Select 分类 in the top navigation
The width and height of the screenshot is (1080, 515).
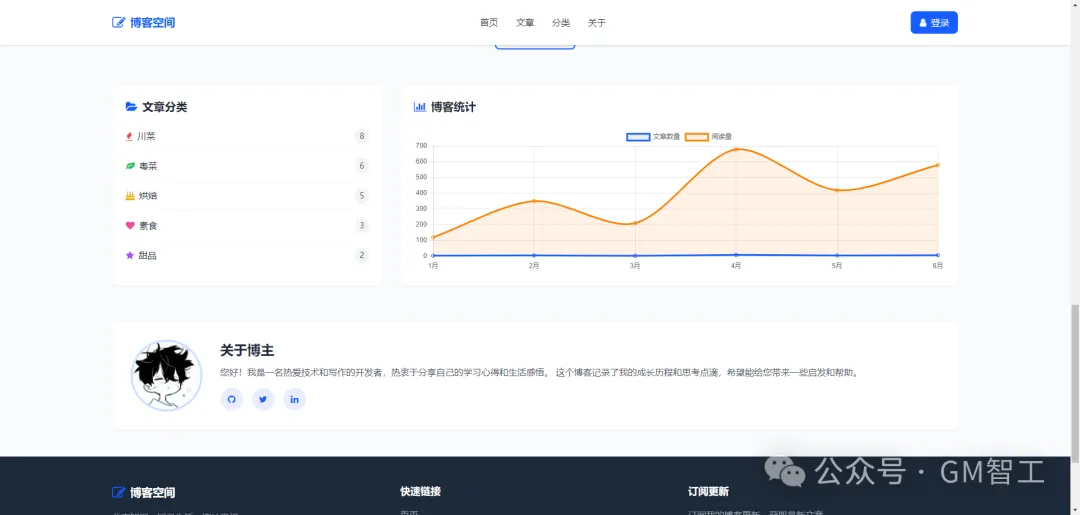[x=561, y=22]
